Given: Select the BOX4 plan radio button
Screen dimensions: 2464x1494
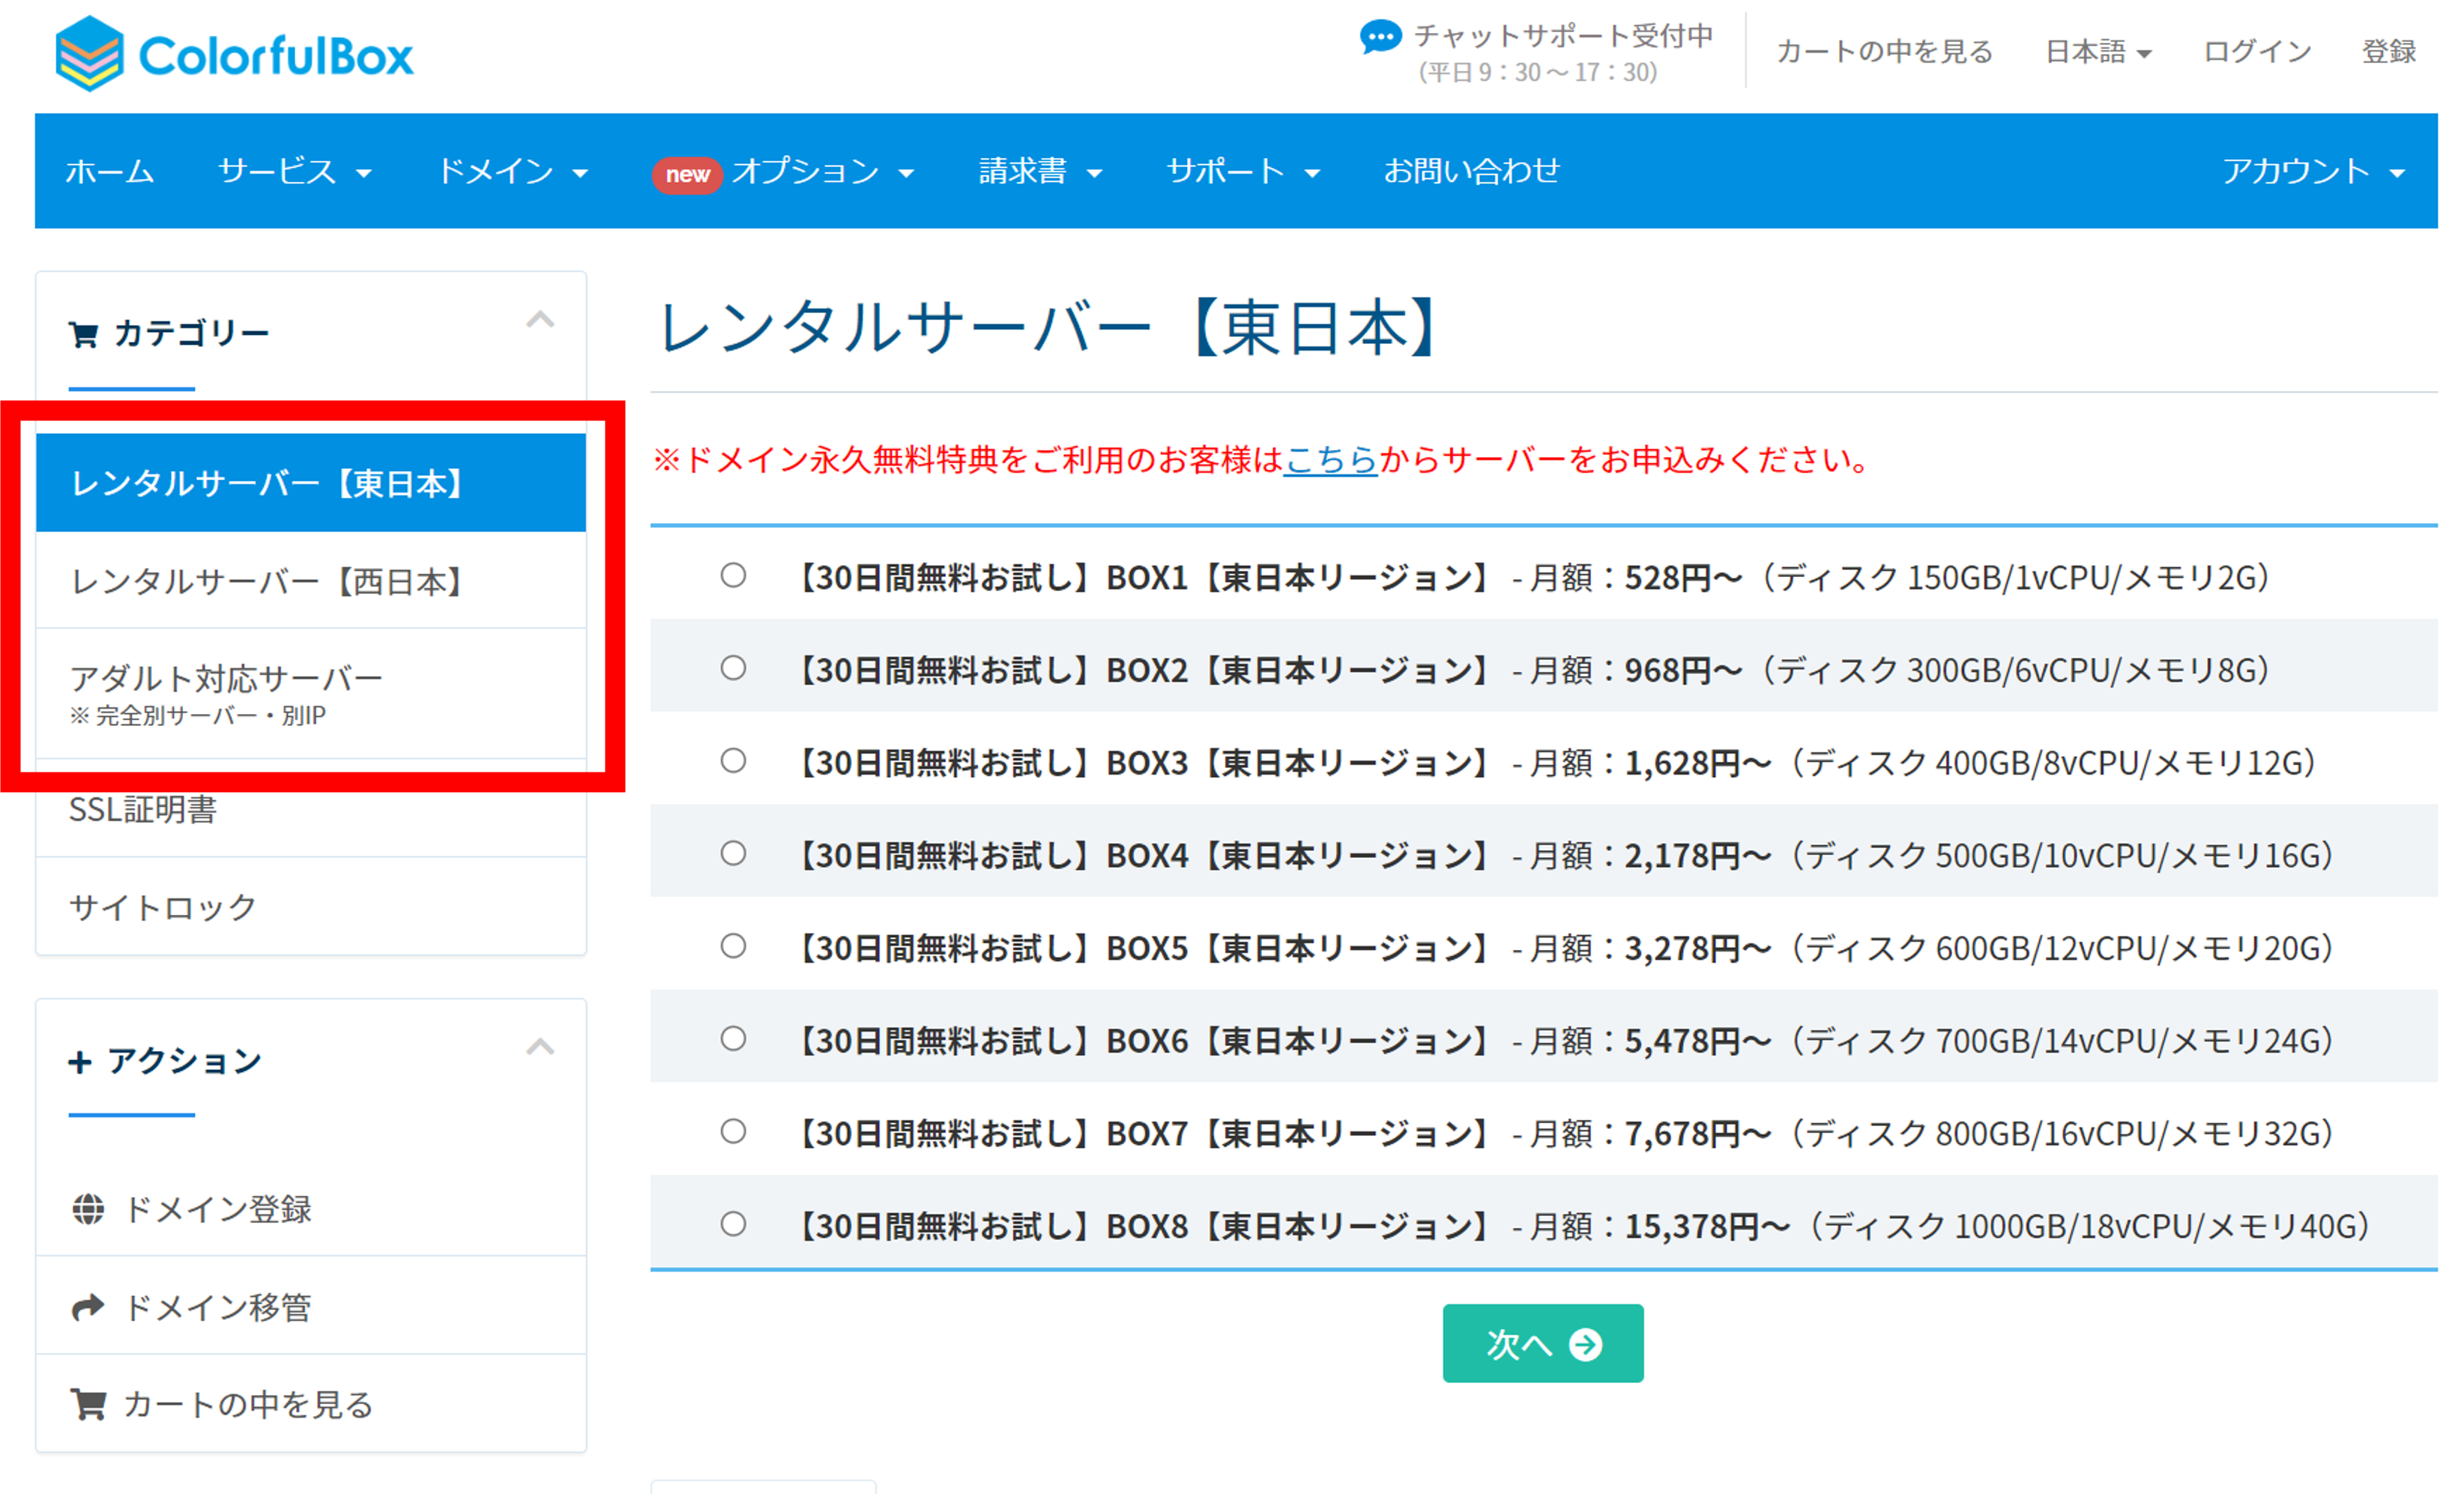Looking at the screenshot, I should pos(733,853).
